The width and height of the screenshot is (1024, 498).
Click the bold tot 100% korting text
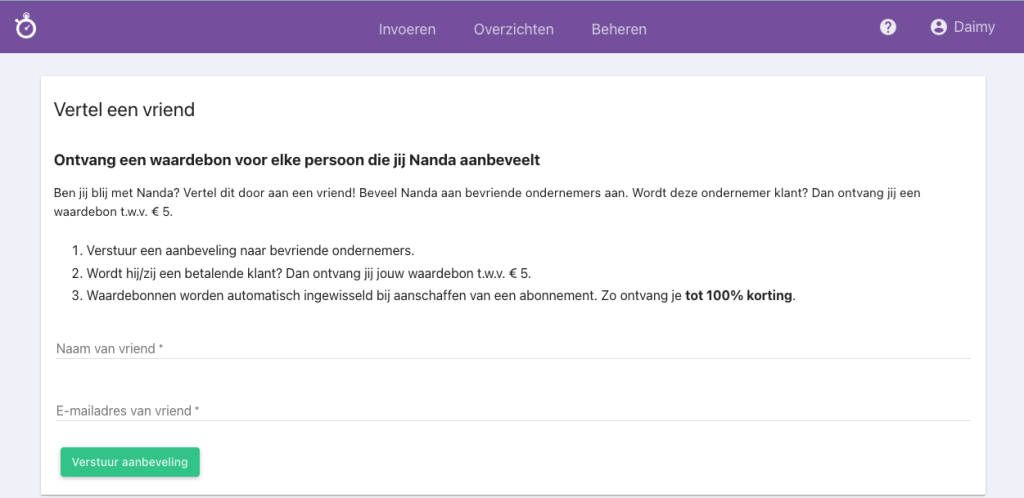(739, 297)
